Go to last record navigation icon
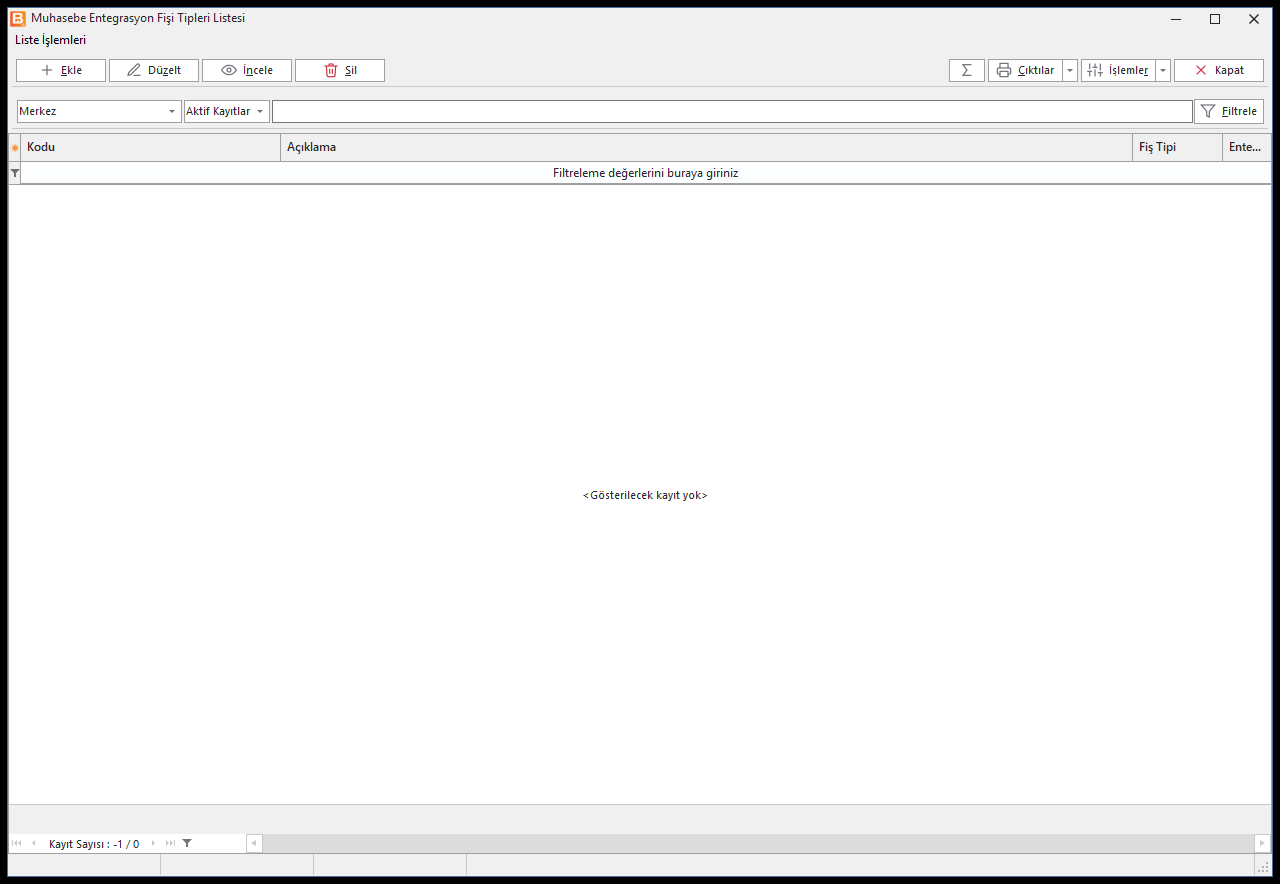This screenshot has height=884, width=1280. pyautogui.click(x=170, y=844)
